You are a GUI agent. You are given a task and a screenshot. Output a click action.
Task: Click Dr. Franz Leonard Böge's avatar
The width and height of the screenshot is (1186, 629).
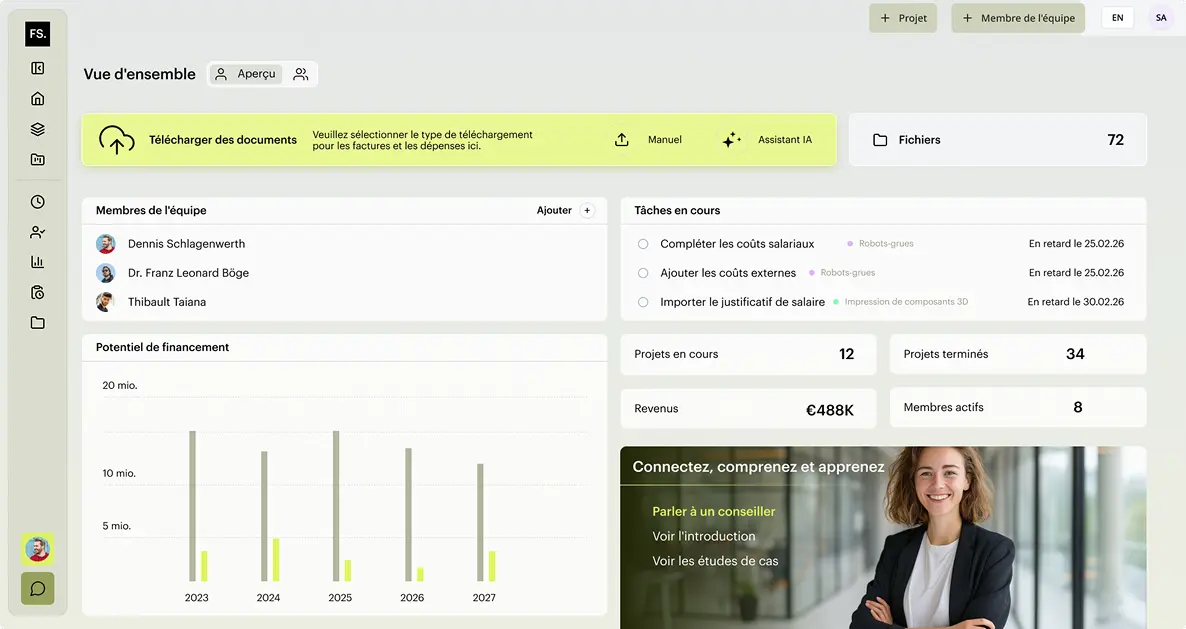[106, 273]
